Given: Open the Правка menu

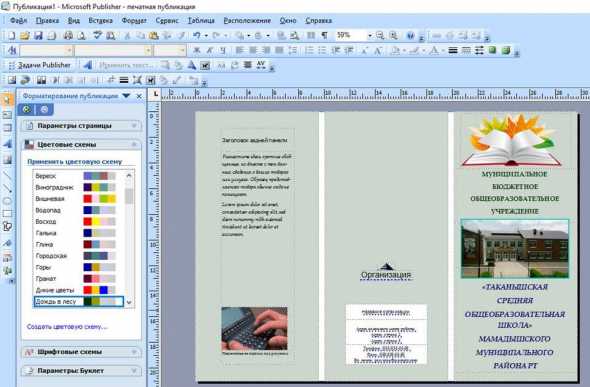Looking at the screenshot, I should 47,21.
